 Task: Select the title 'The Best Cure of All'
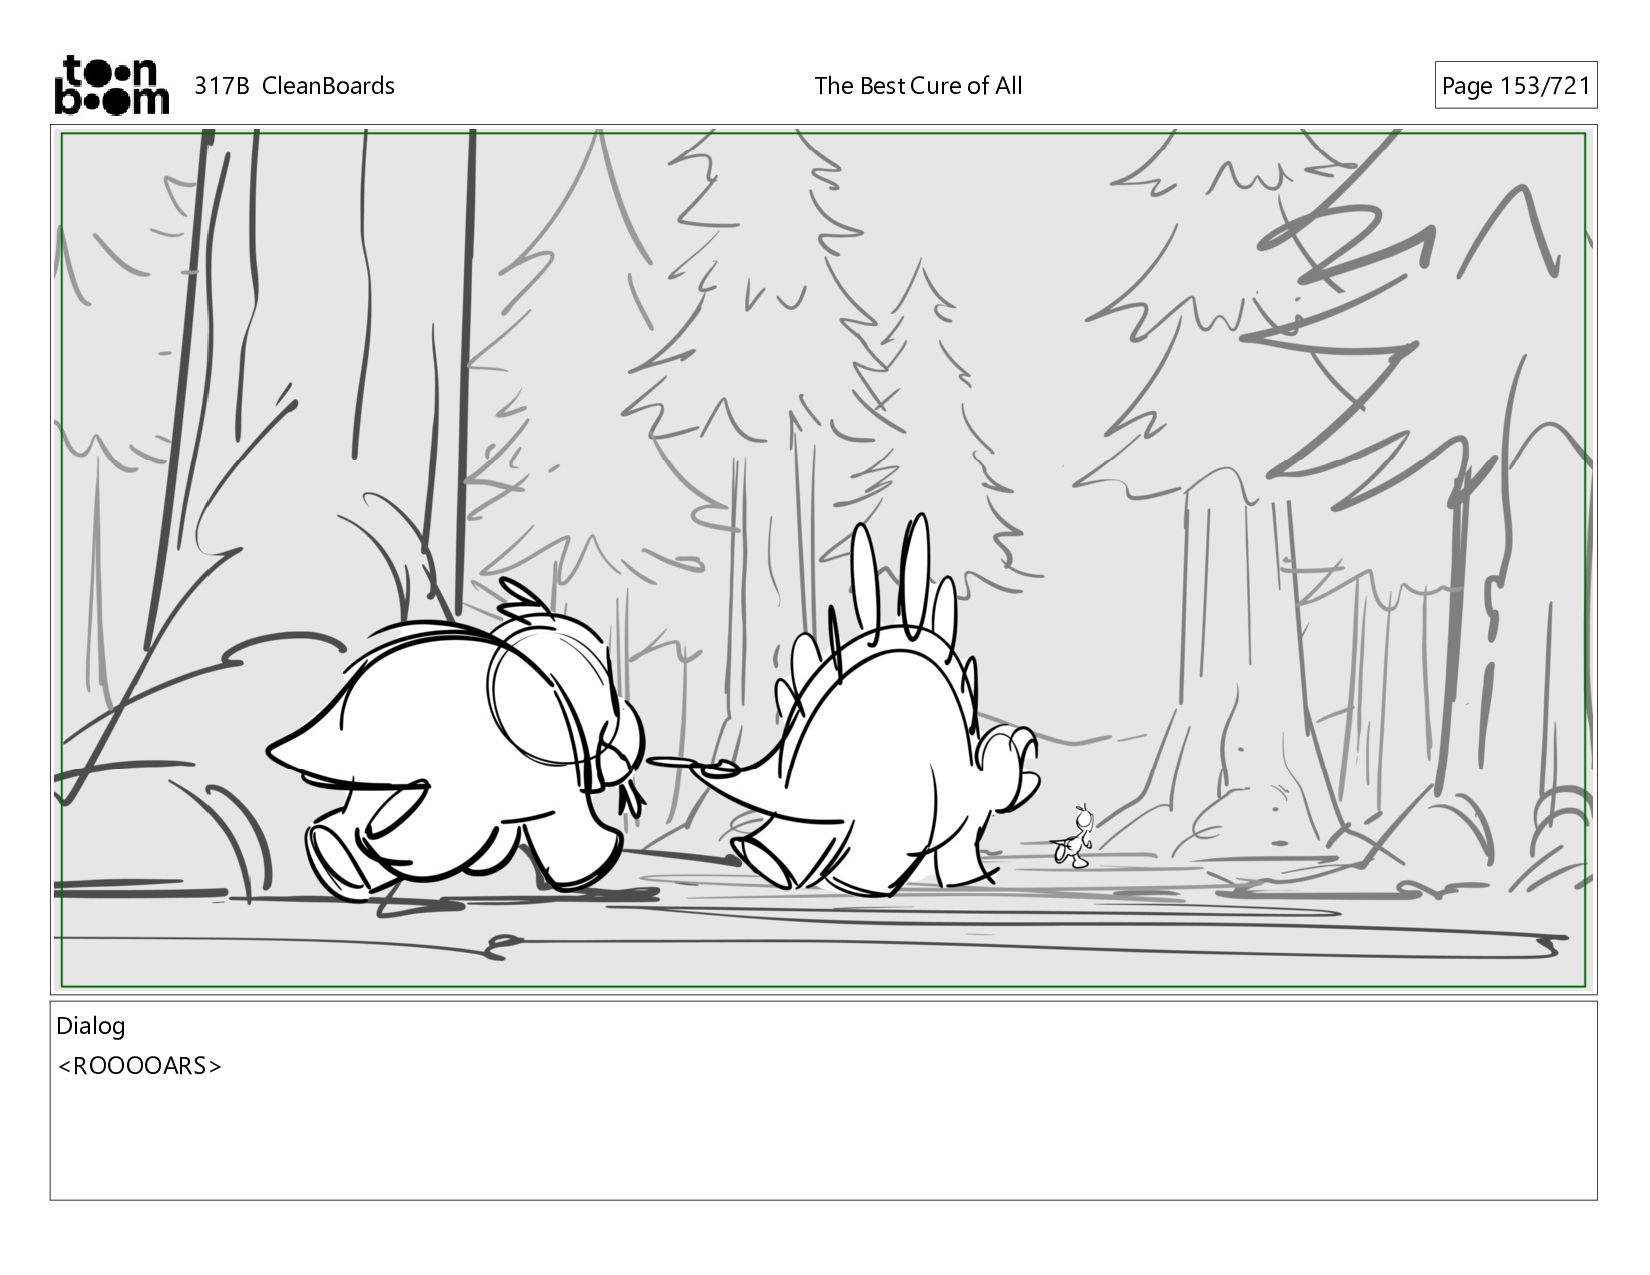coord(918,86)
